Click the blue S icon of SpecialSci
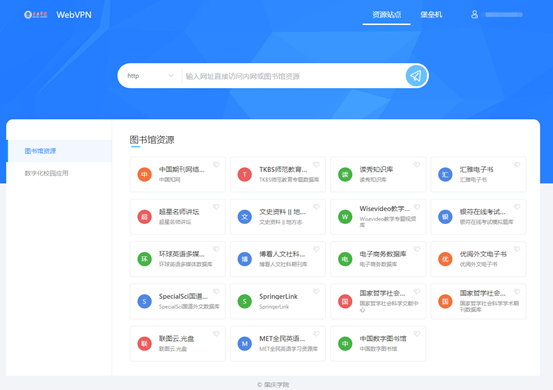Viewport: 553px width, 390px height. pos(144,301)
